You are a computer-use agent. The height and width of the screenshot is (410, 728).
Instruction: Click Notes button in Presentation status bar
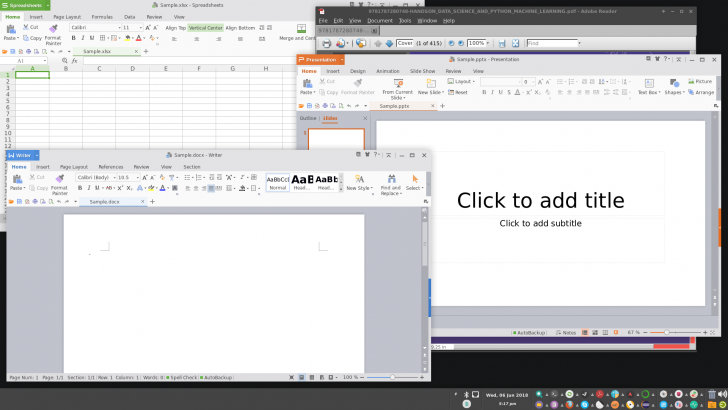pos(566,332)
